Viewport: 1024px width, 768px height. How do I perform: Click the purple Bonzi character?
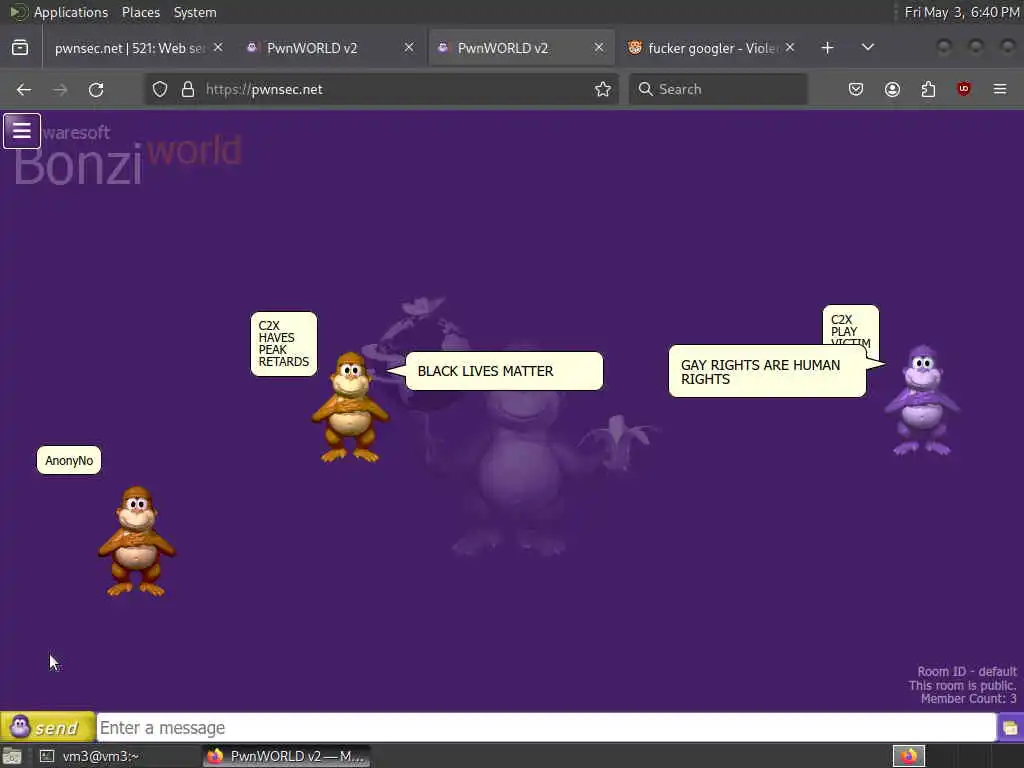coord(922,401)
